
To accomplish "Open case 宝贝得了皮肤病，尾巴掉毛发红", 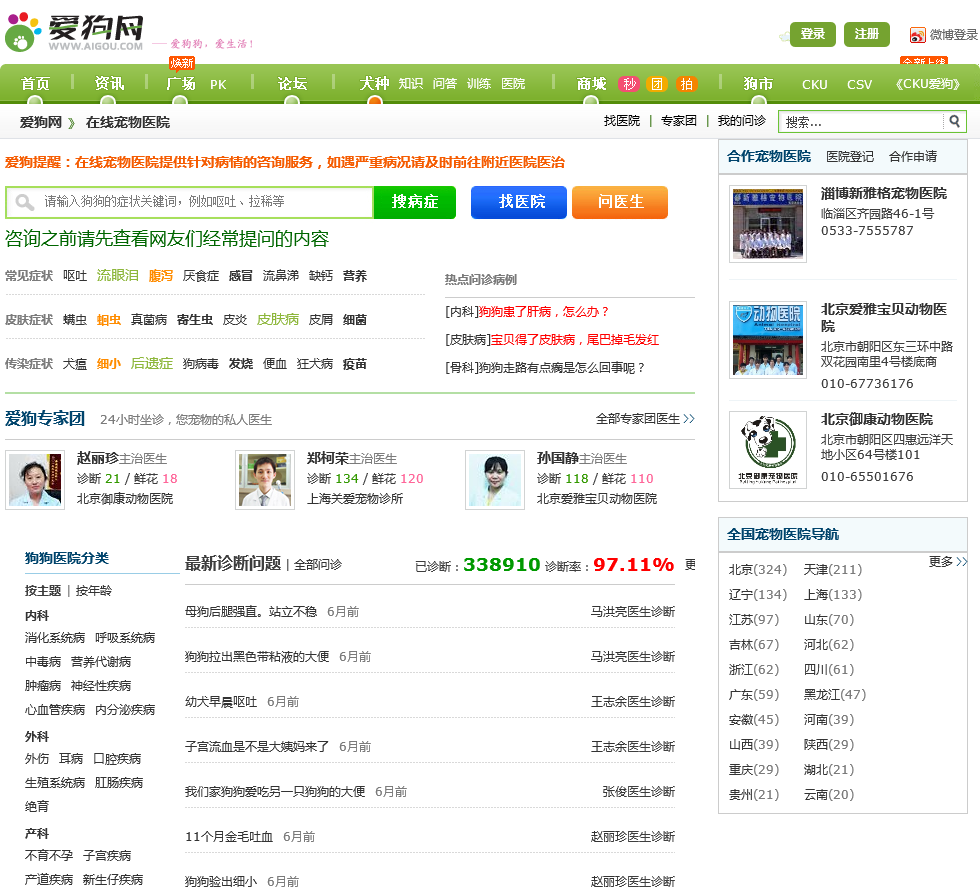I will (575, 339).
